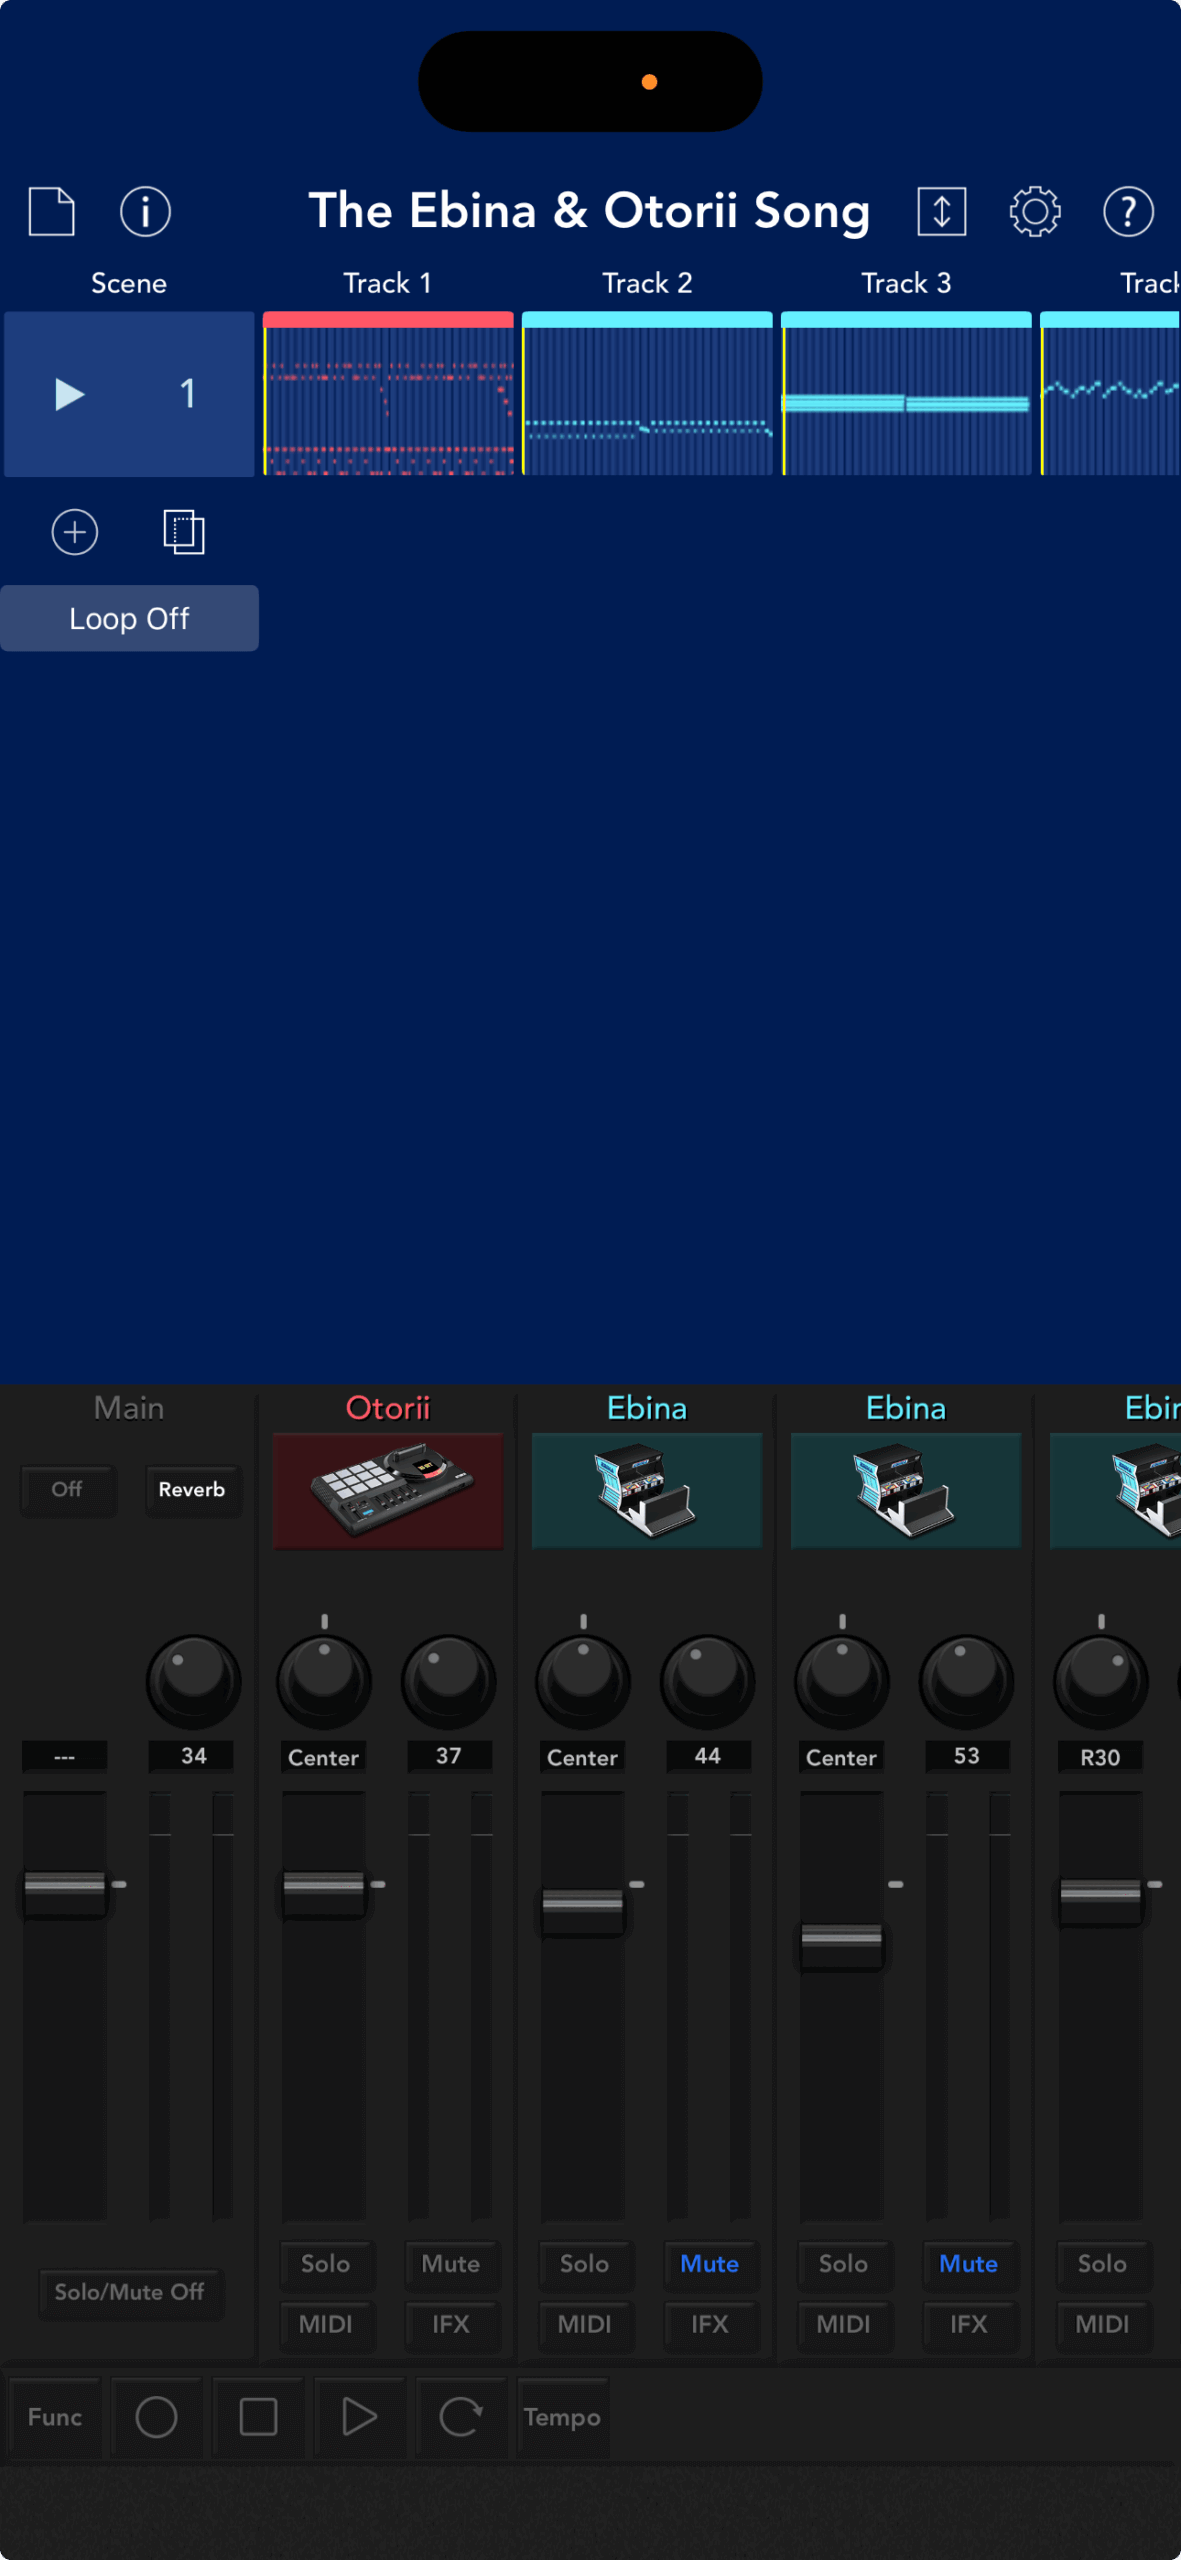Toggle the Solo/Mute Off button
Image resolution: width=1181 pixels, height=2560 pixels.
point(129,2292)
